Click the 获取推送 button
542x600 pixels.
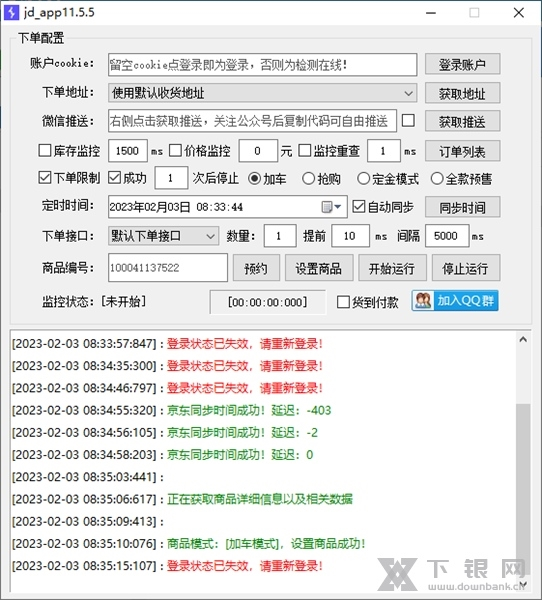pos(462,122)
